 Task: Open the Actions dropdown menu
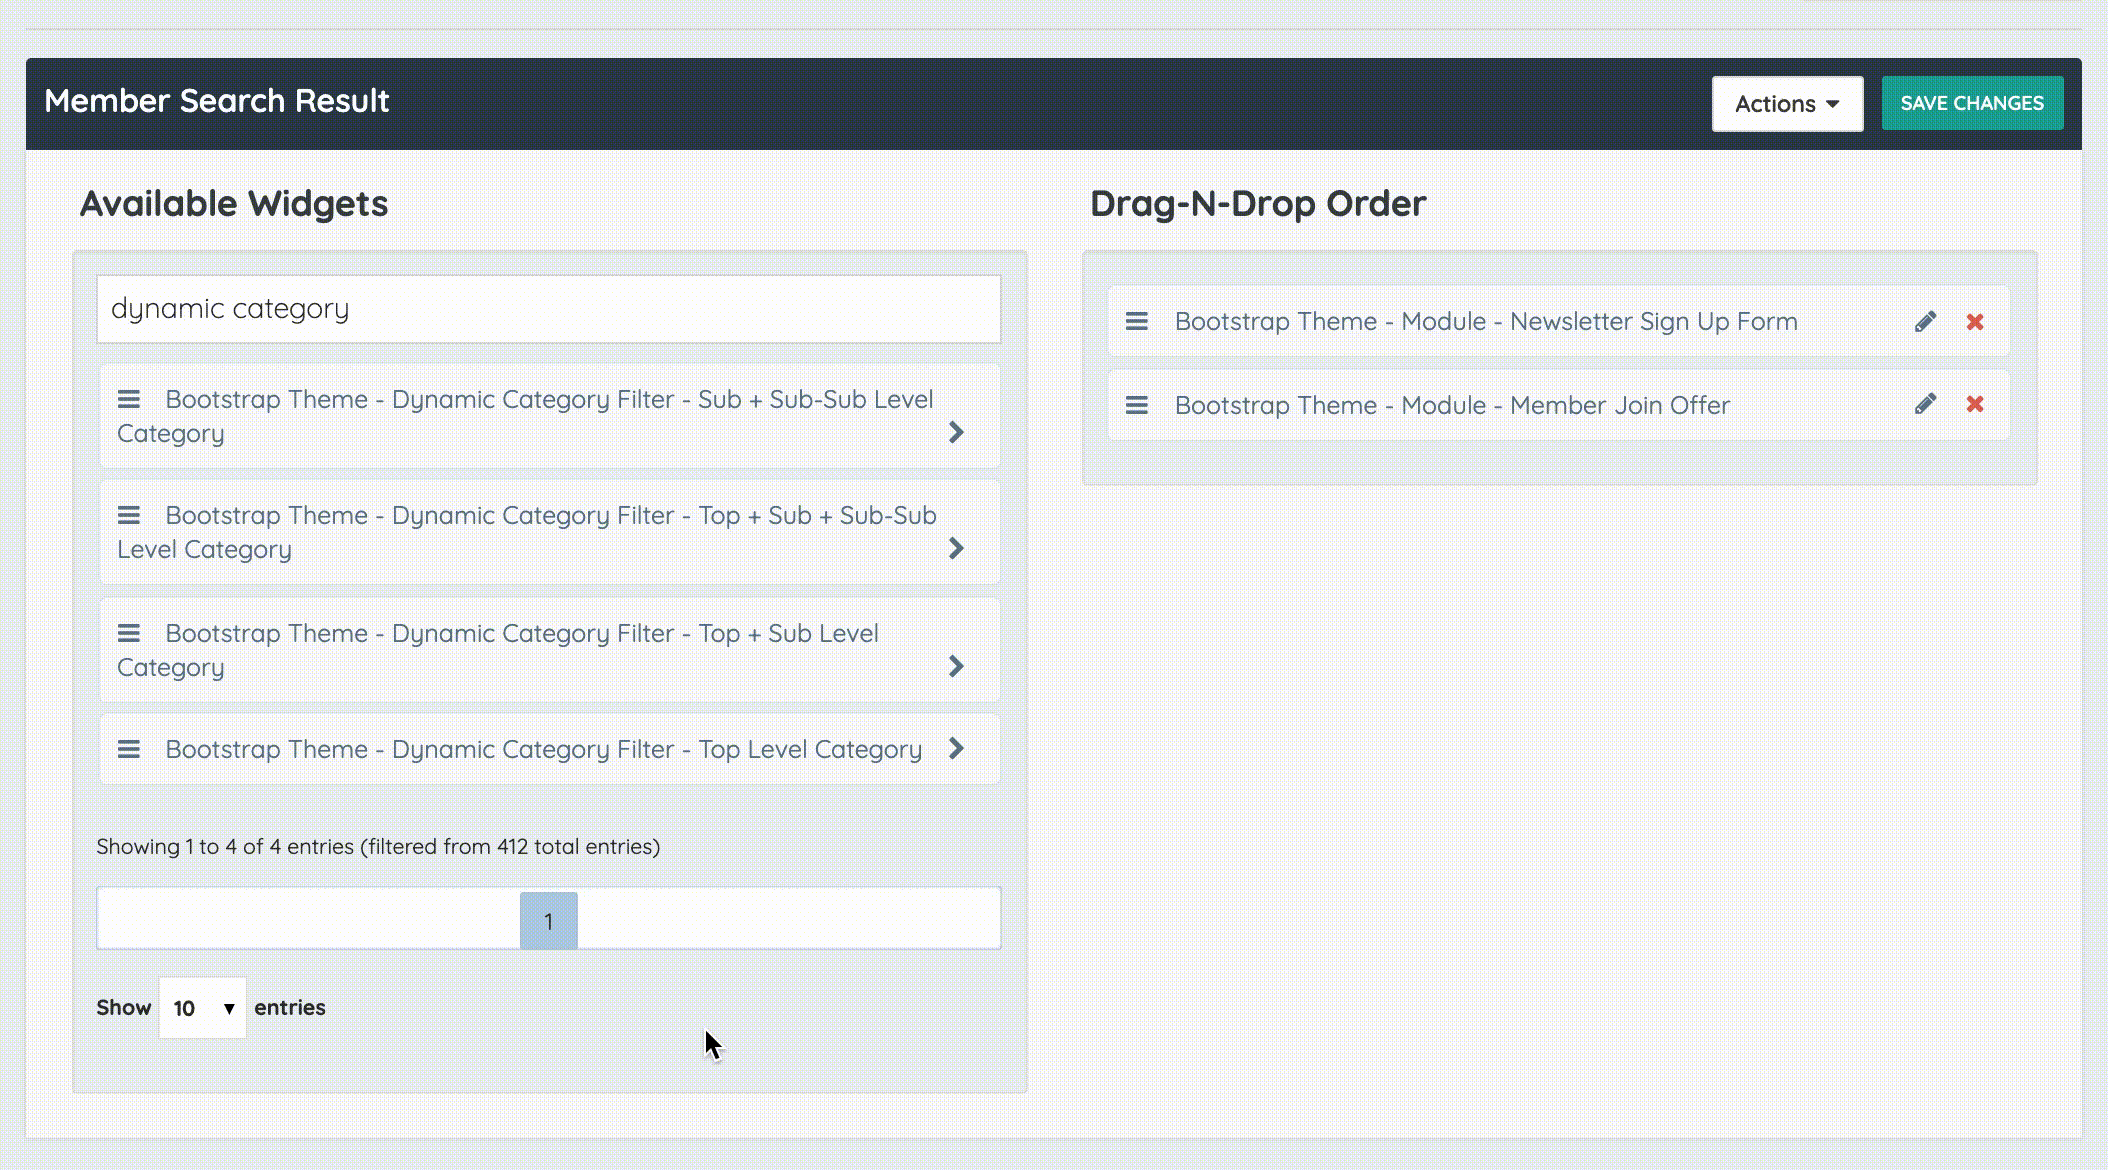[x=1787, y=104]
